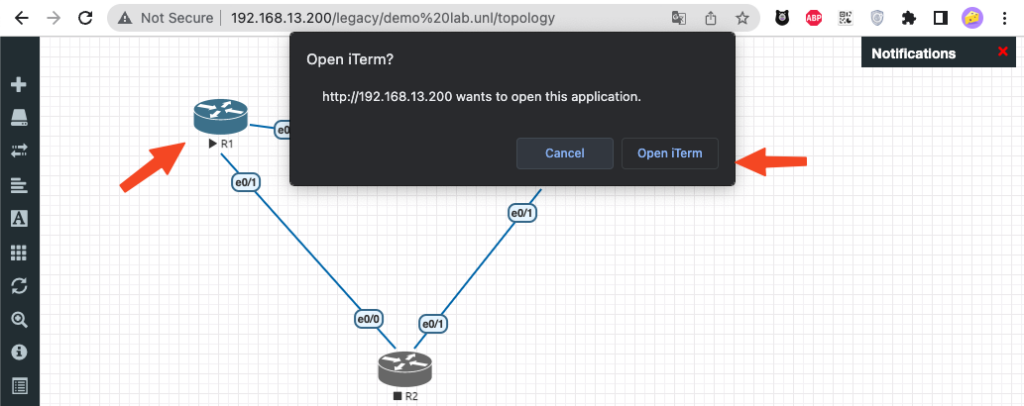Close the Notifications panel
1024x406 pixels.
click(1003, 52)
